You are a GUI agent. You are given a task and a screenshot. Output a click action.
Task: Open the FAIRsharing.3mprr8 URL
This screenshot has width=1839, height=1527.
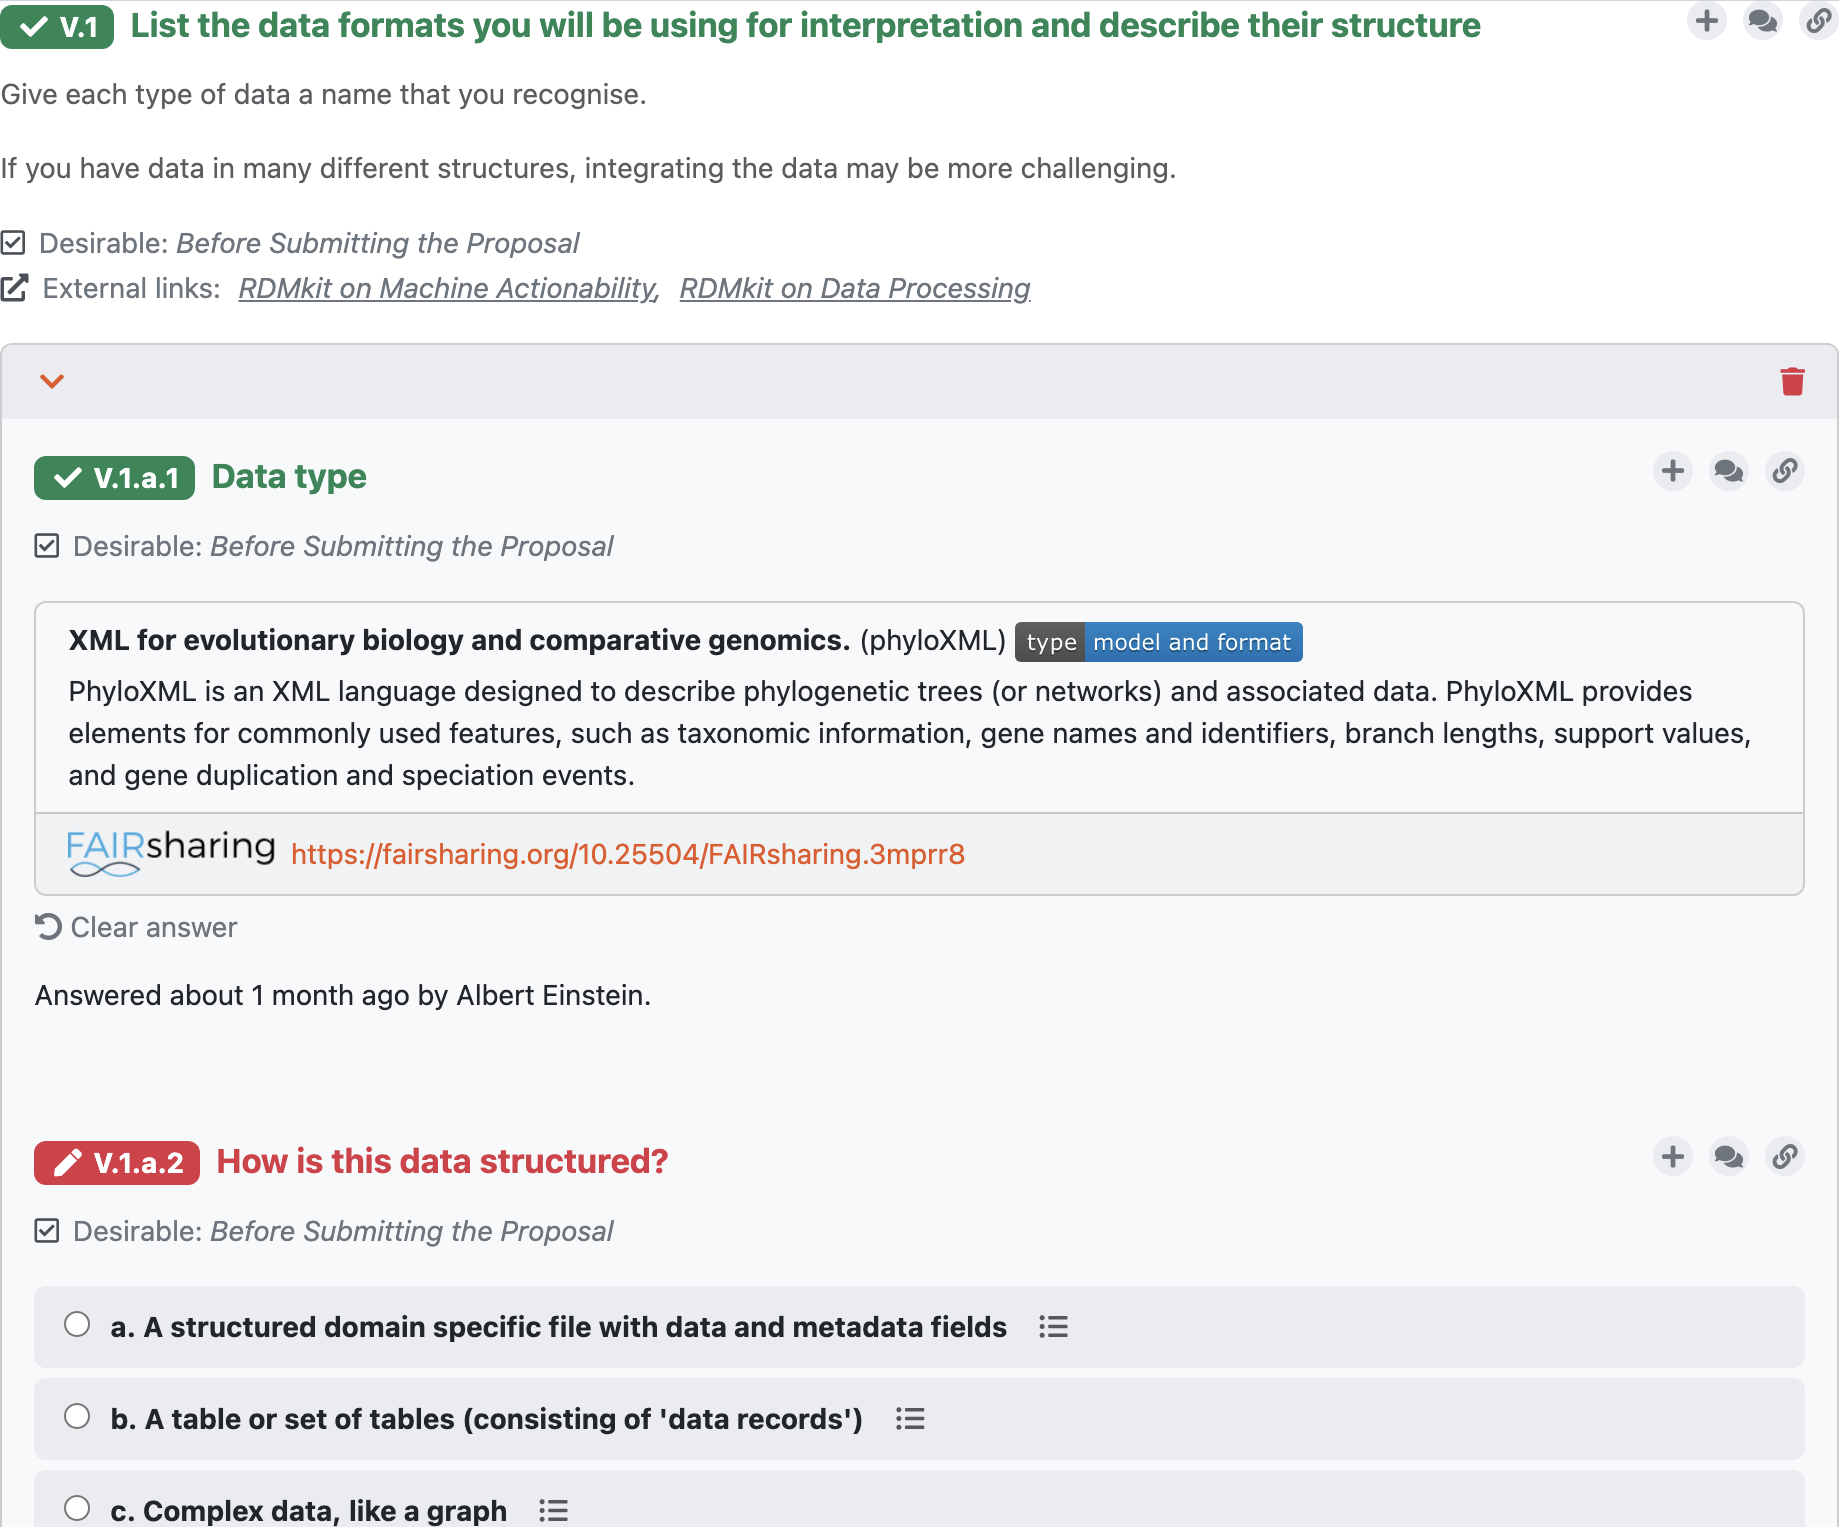pyautogui.click(x=628, y=854)
